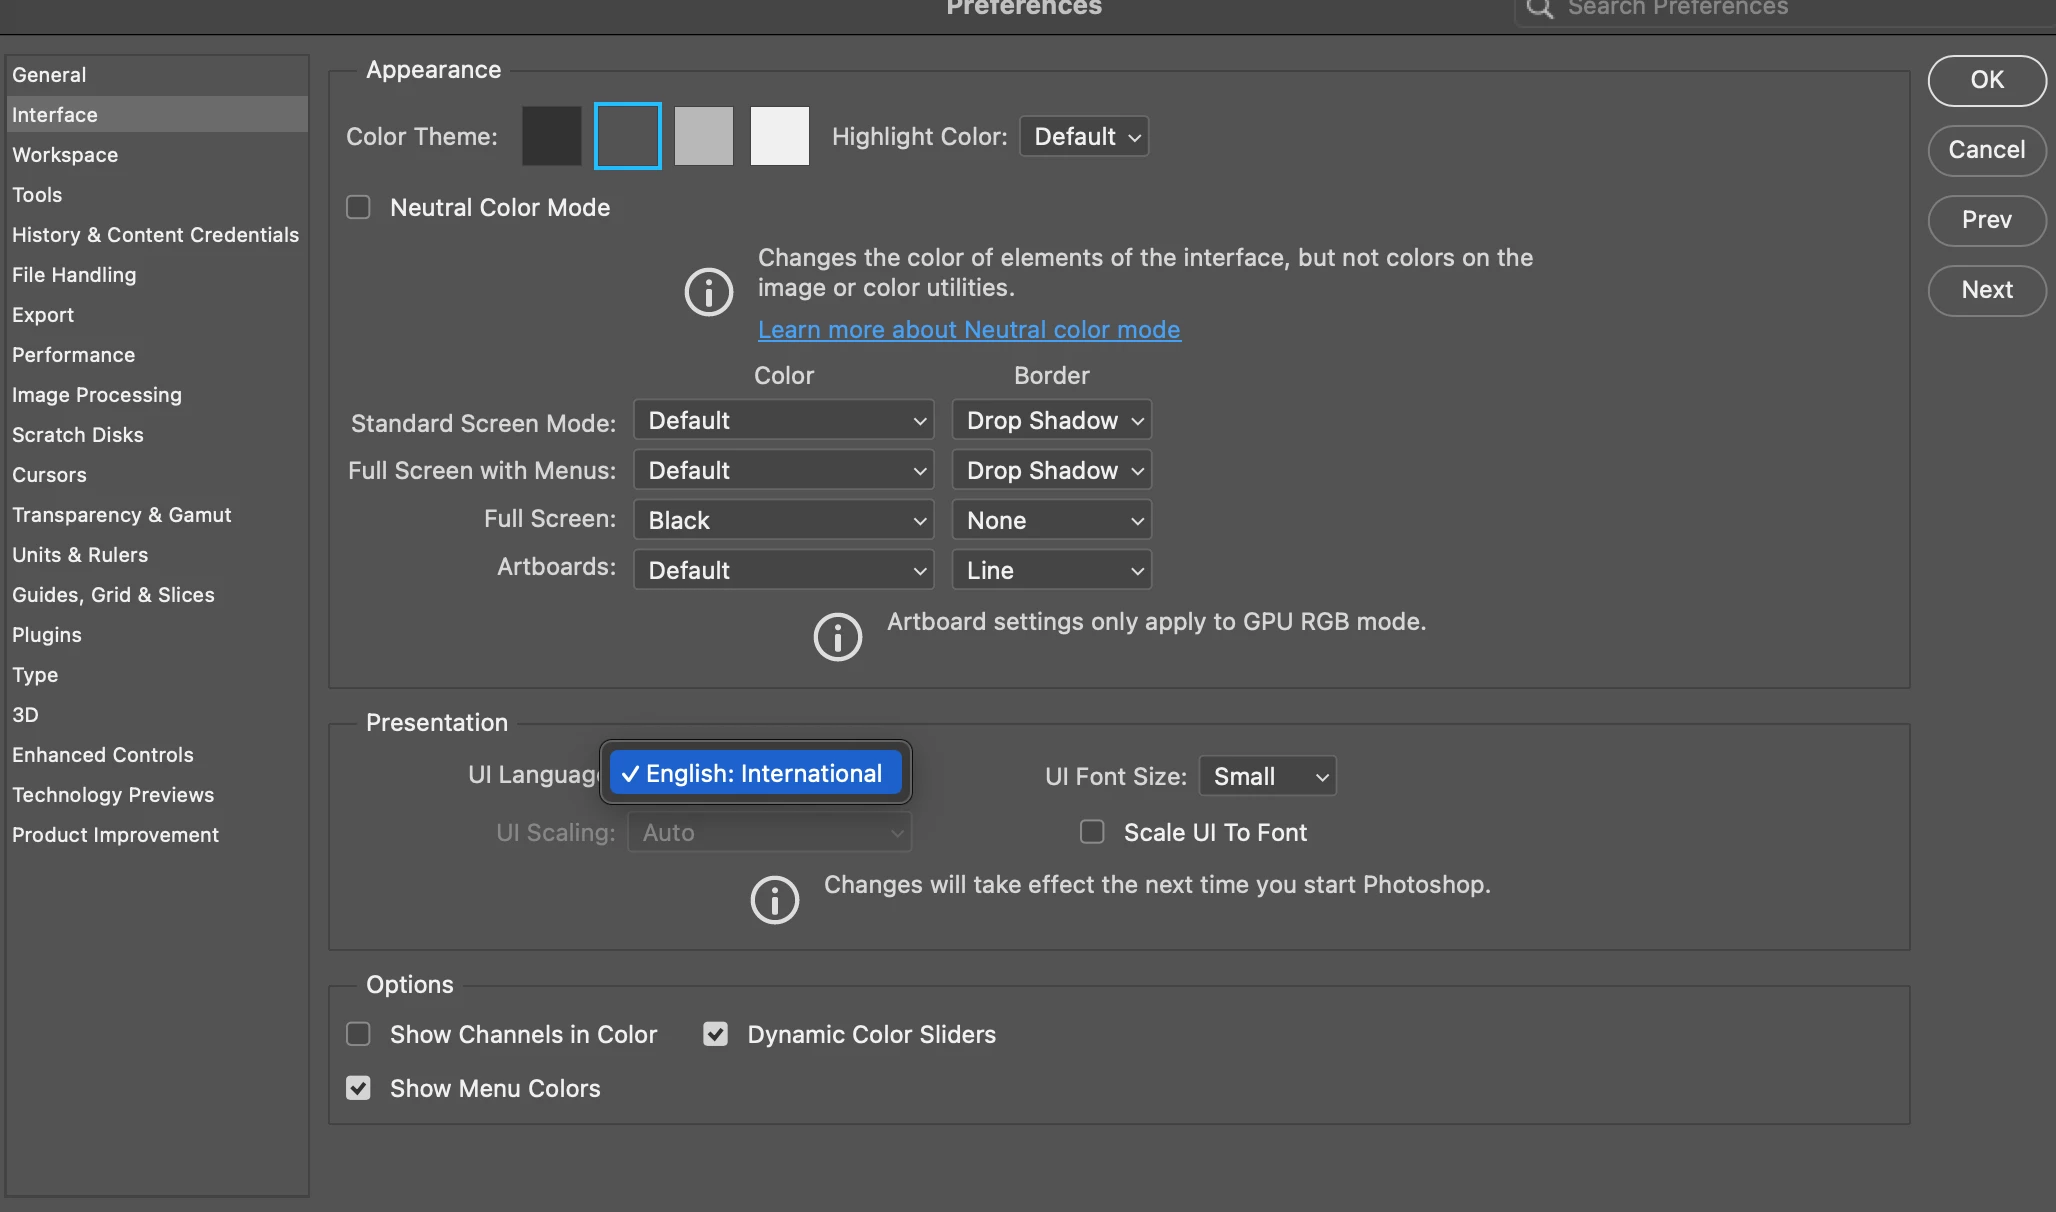Disable Dynamic Color Sliders option

pos(715,1034)
